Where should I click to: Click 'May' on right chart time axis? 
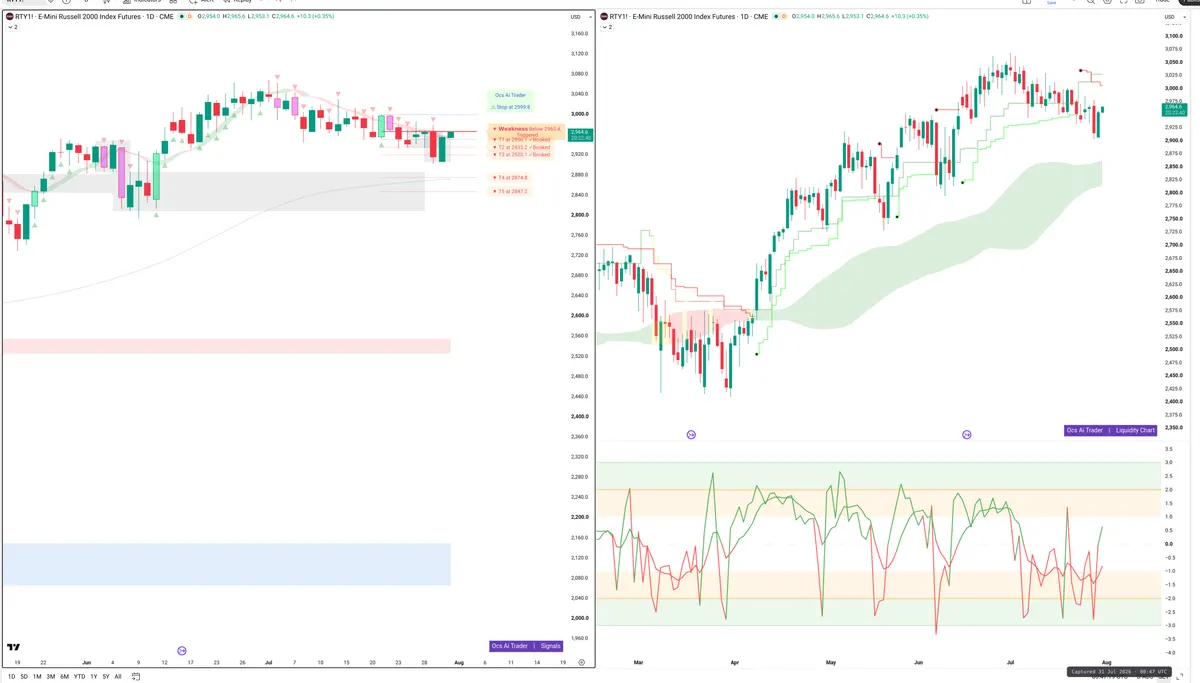tap(830, 662)
